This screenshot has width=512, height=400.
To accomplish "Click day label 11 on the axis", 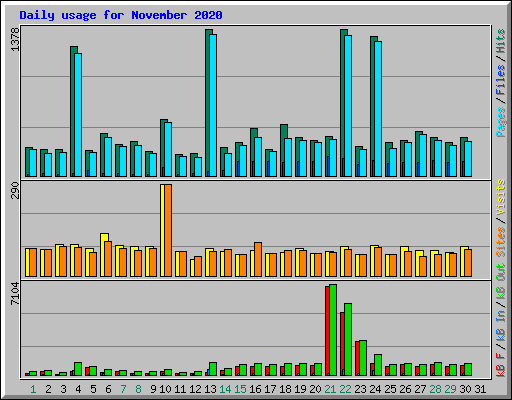I will point(180,389).
